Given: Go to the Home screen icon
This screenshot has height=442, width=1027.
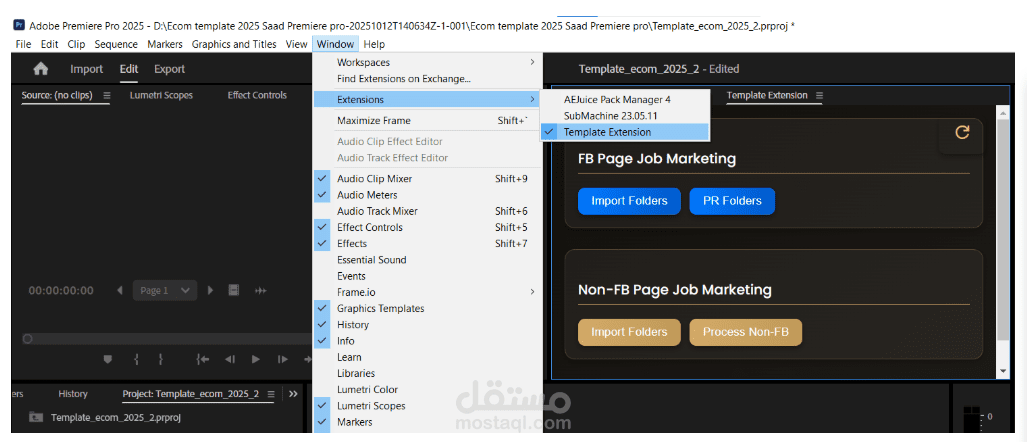Looking at the screenshot, I should pyautogui.click(x=41, y=69).
